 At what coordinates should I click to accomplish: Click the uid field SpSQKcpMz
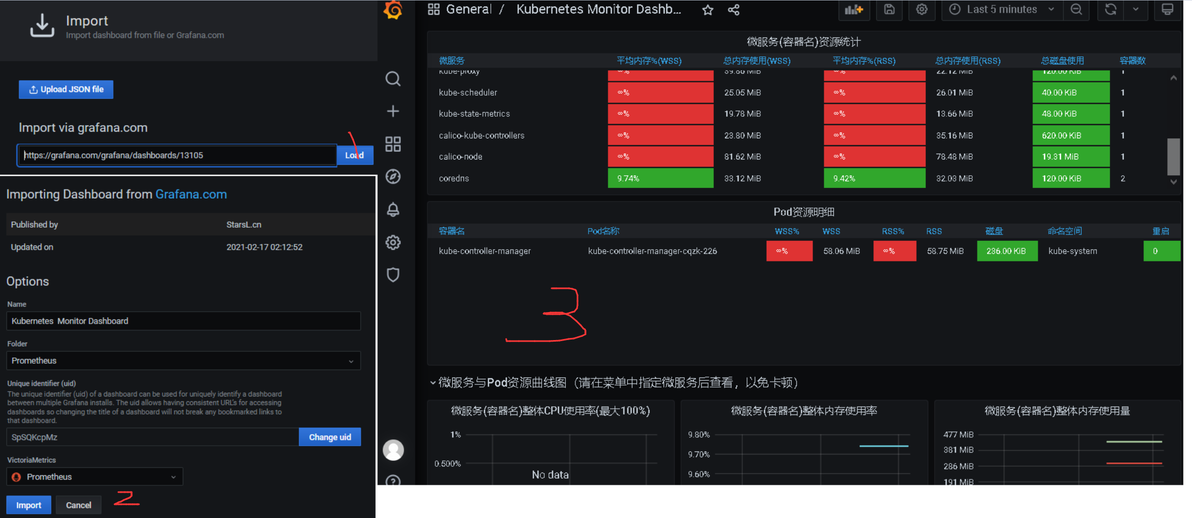(152, 437)
